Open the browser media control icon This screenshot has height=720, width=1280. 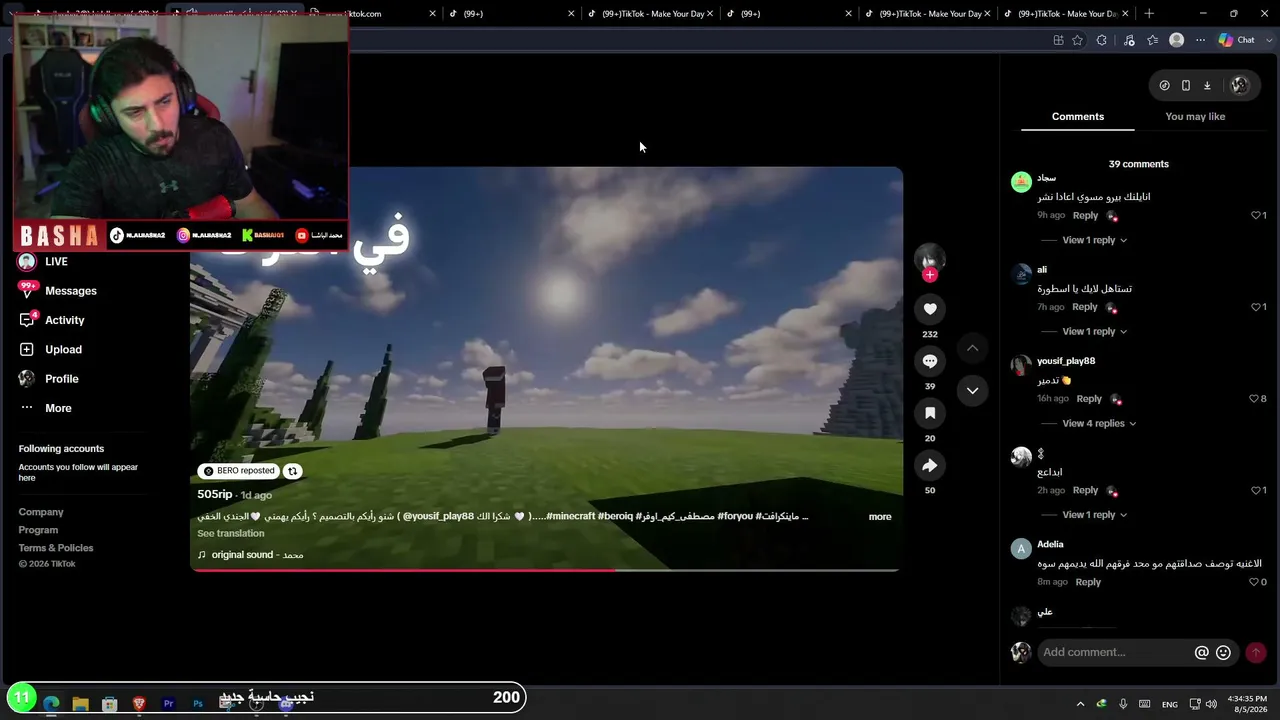(x=1129, y=40)
